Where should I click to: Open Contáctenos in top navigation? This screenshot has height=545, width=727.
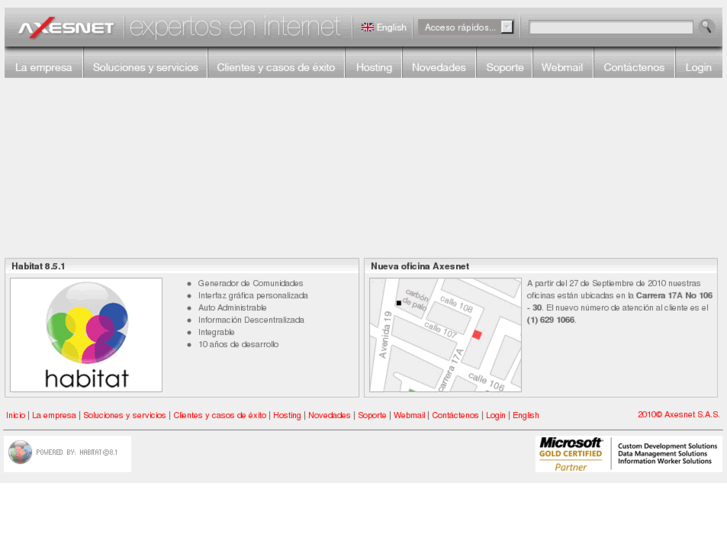tap(634, 67)
